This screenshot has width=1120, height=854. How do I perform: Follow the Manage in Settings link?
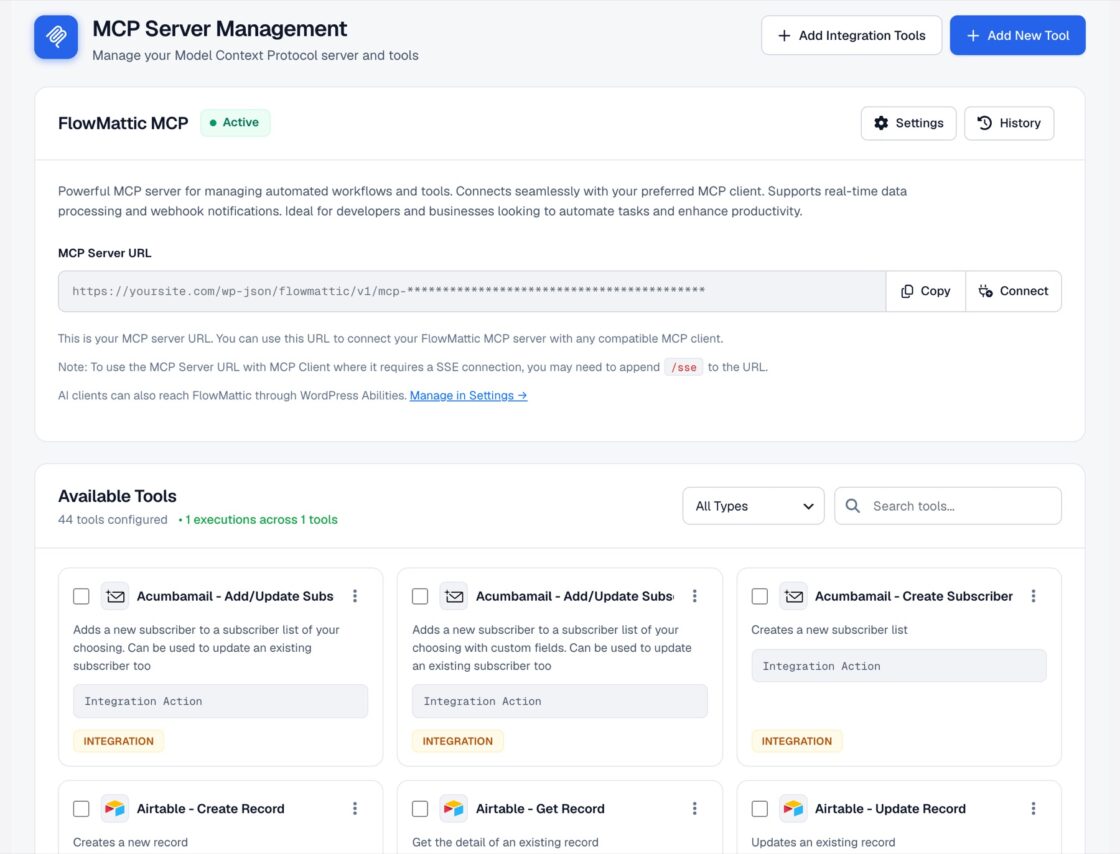coord(469,396)
